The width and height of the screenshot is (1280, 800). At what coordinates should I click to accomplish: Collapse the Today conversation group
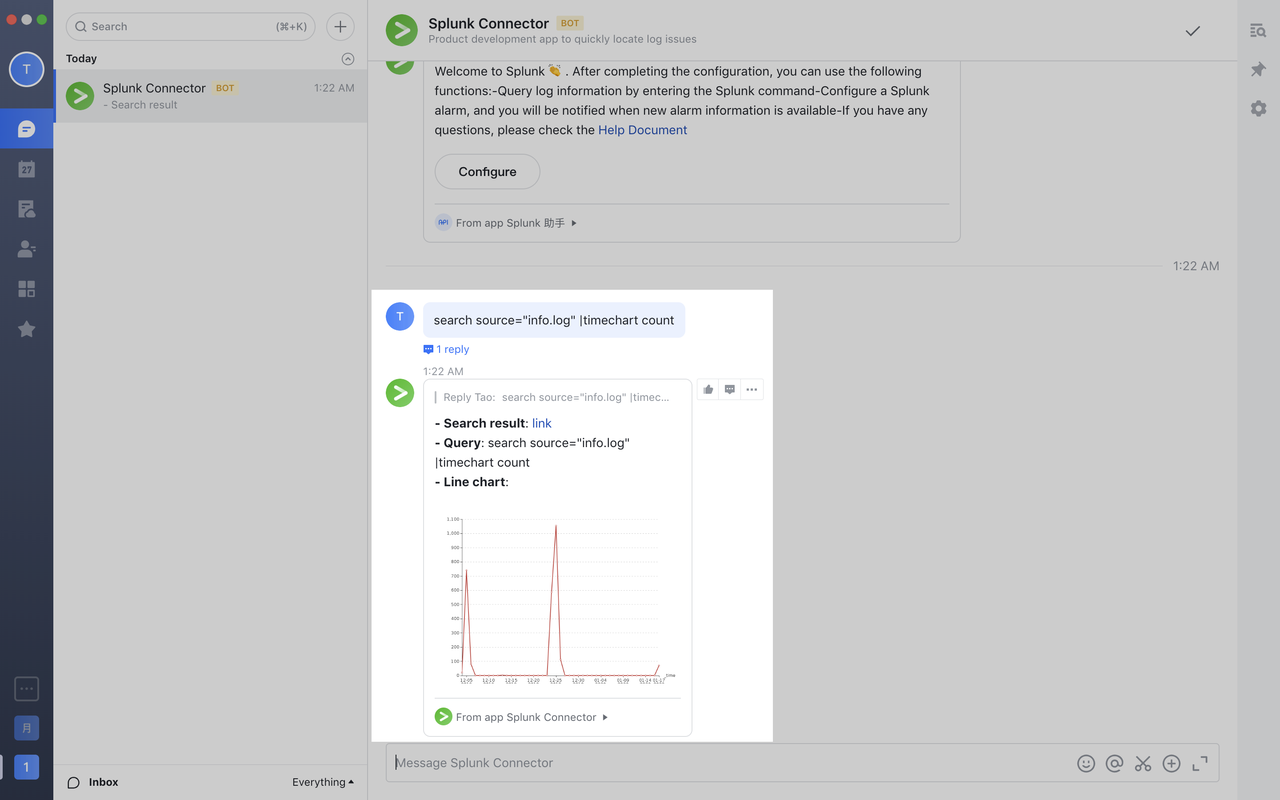347,58
